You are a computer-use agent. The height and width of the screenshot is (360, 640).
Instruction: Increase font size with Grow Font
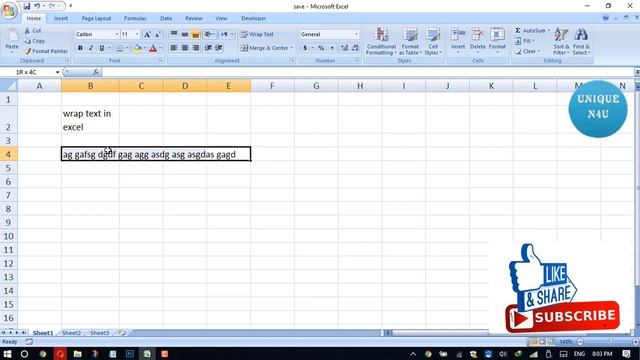point(147,35)
